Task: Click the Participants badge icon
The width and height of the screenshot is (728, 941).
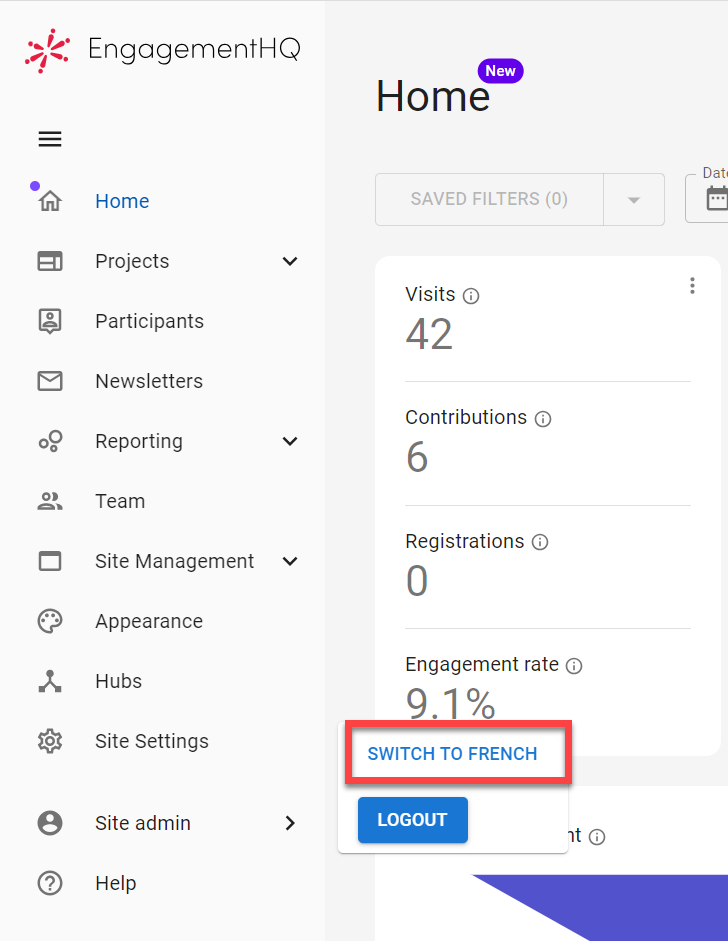Action: [x=50, y=321]
